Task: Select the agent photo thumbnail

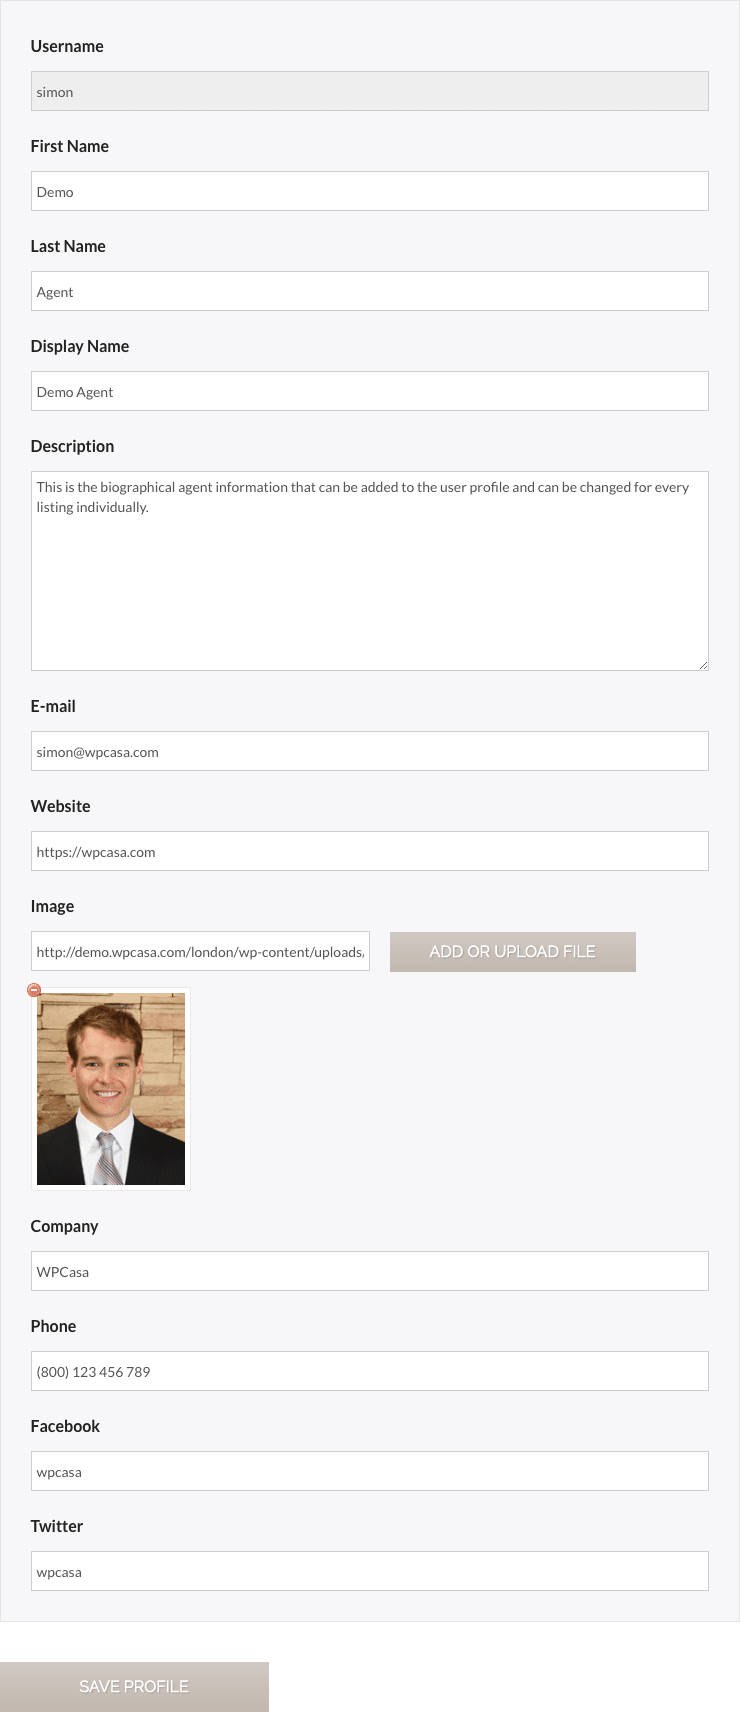Action: (110, 1088)
